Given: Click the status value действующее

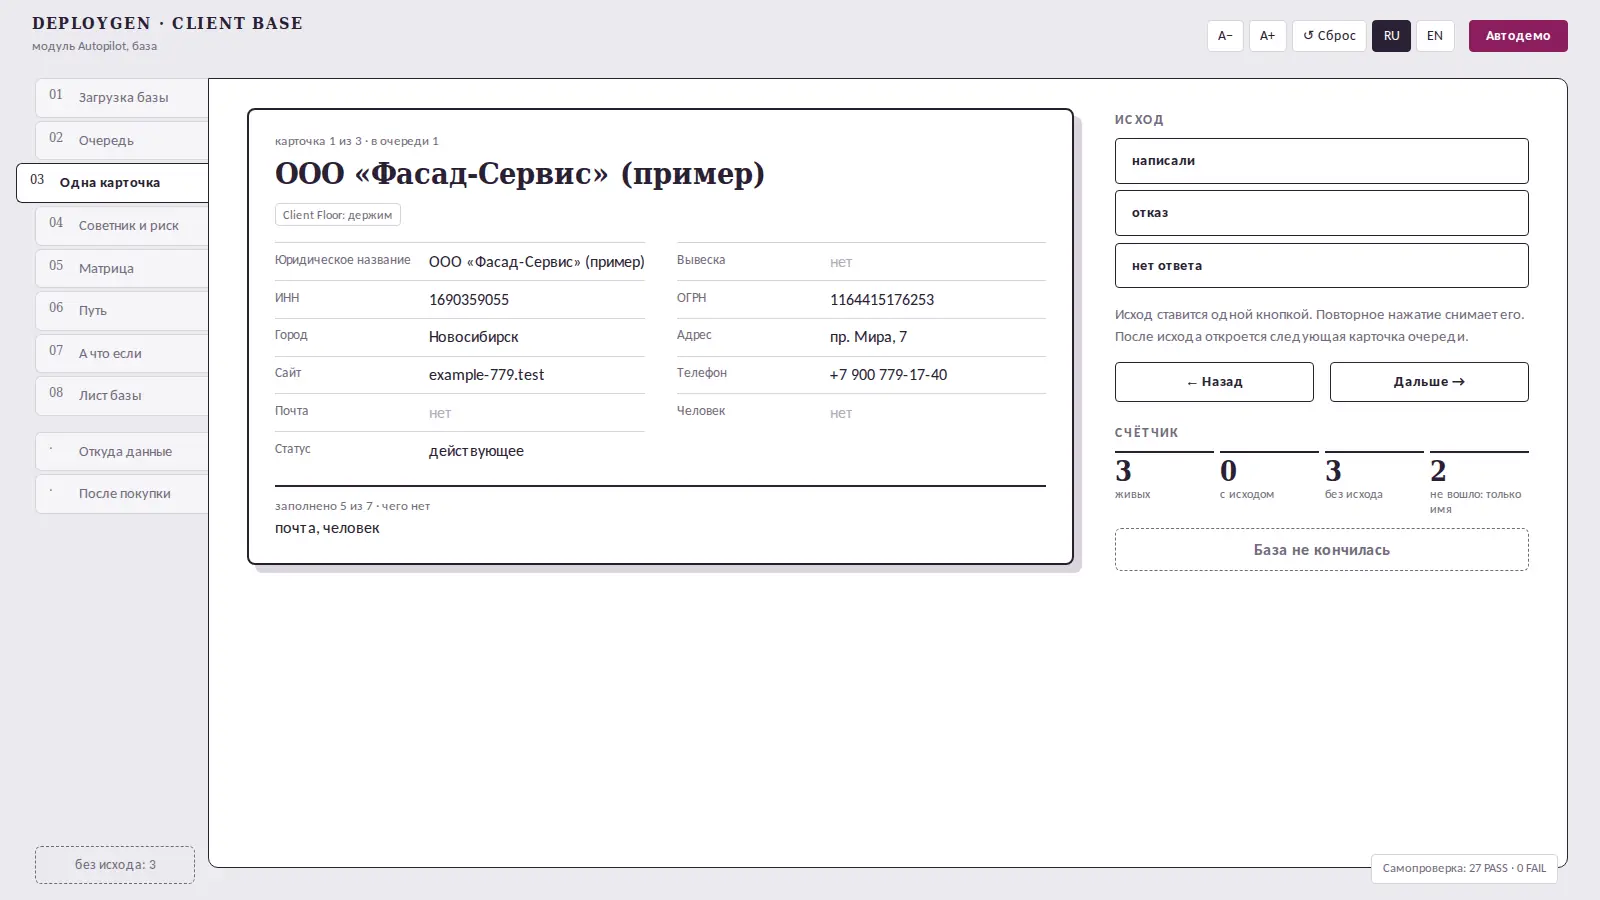Looking at the screenshot, I should click(476, 451).
